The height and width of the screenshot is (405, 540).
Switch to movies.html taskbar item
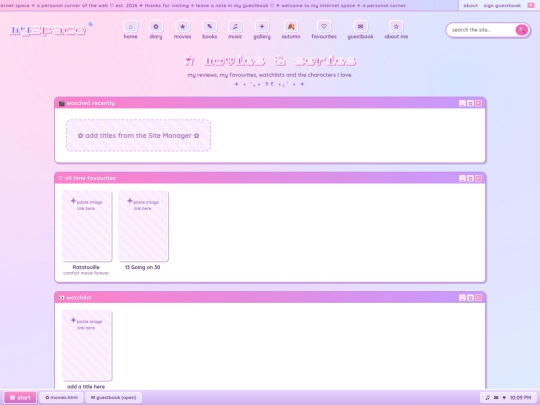click(x=61, y=397)
